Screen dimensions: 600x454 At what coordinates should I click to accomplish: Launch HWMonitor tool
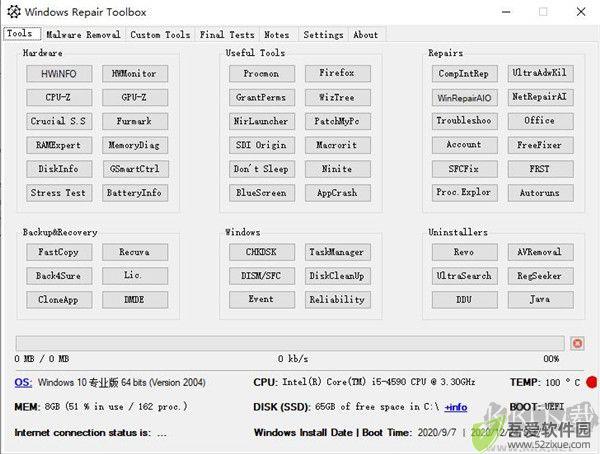135,73
